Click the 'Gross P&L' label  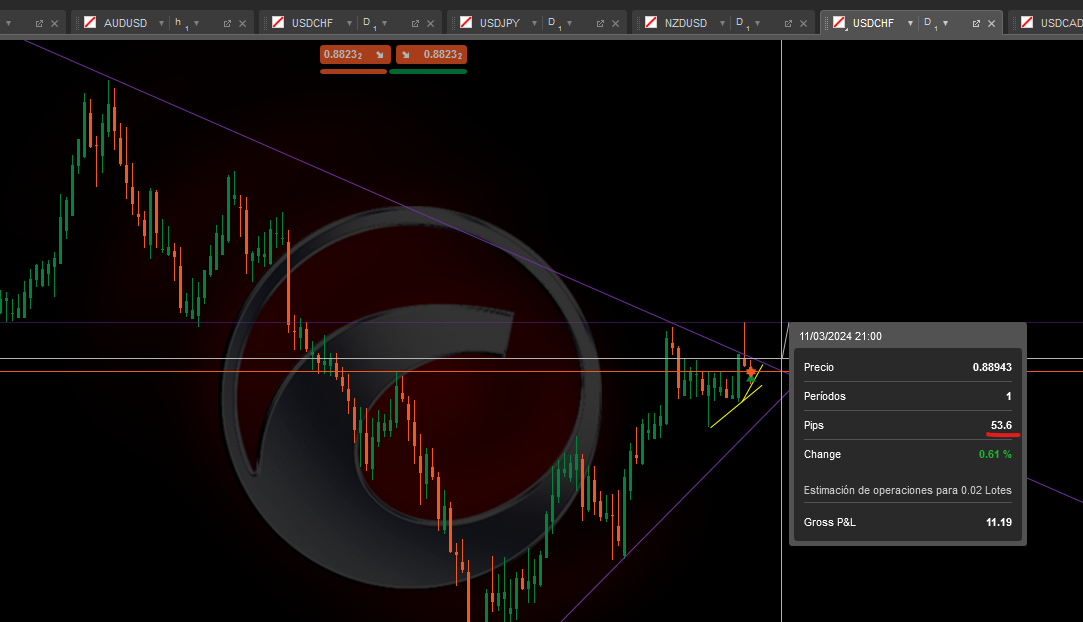pos(830,522)
